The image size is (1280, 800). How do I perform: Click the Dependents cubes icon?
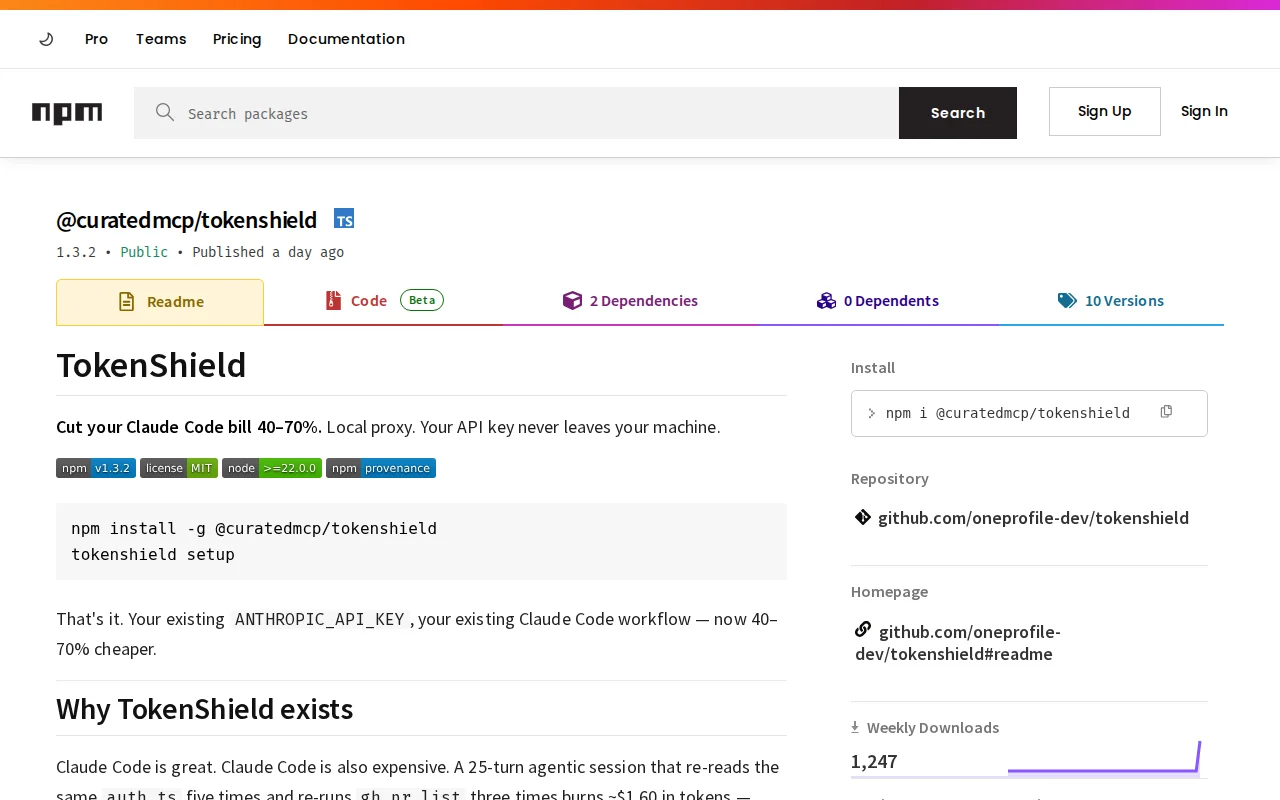pyautogui.click(x=826, y=301)
